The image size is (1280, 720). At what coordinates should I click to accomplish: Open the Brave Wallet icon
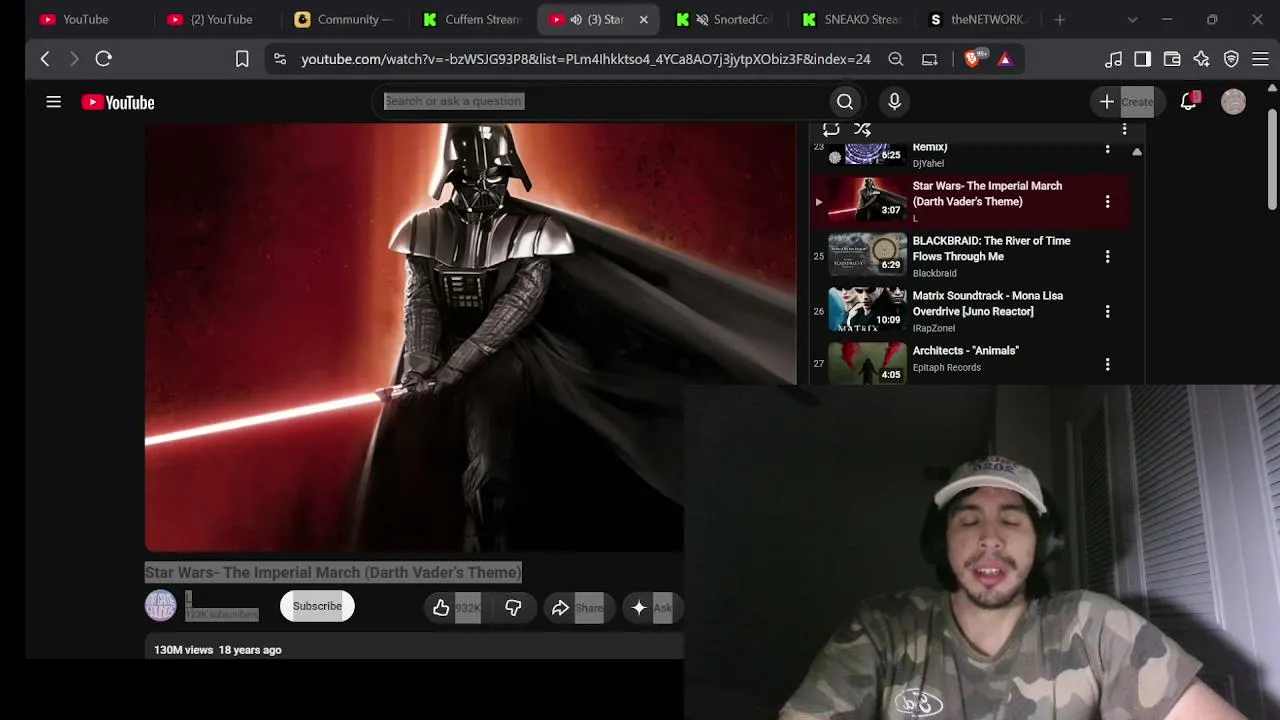1172,59
